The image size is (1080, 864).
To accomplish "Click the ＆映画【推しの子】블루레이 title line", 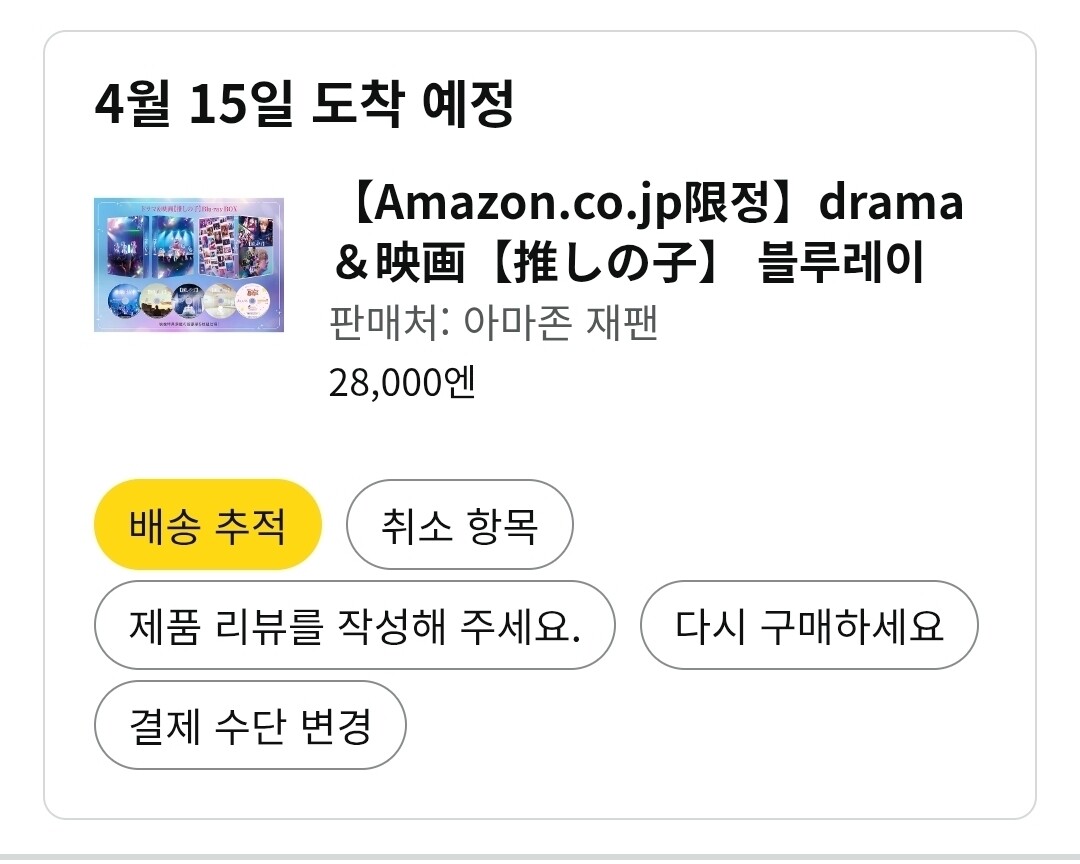I will pos(628,262).
